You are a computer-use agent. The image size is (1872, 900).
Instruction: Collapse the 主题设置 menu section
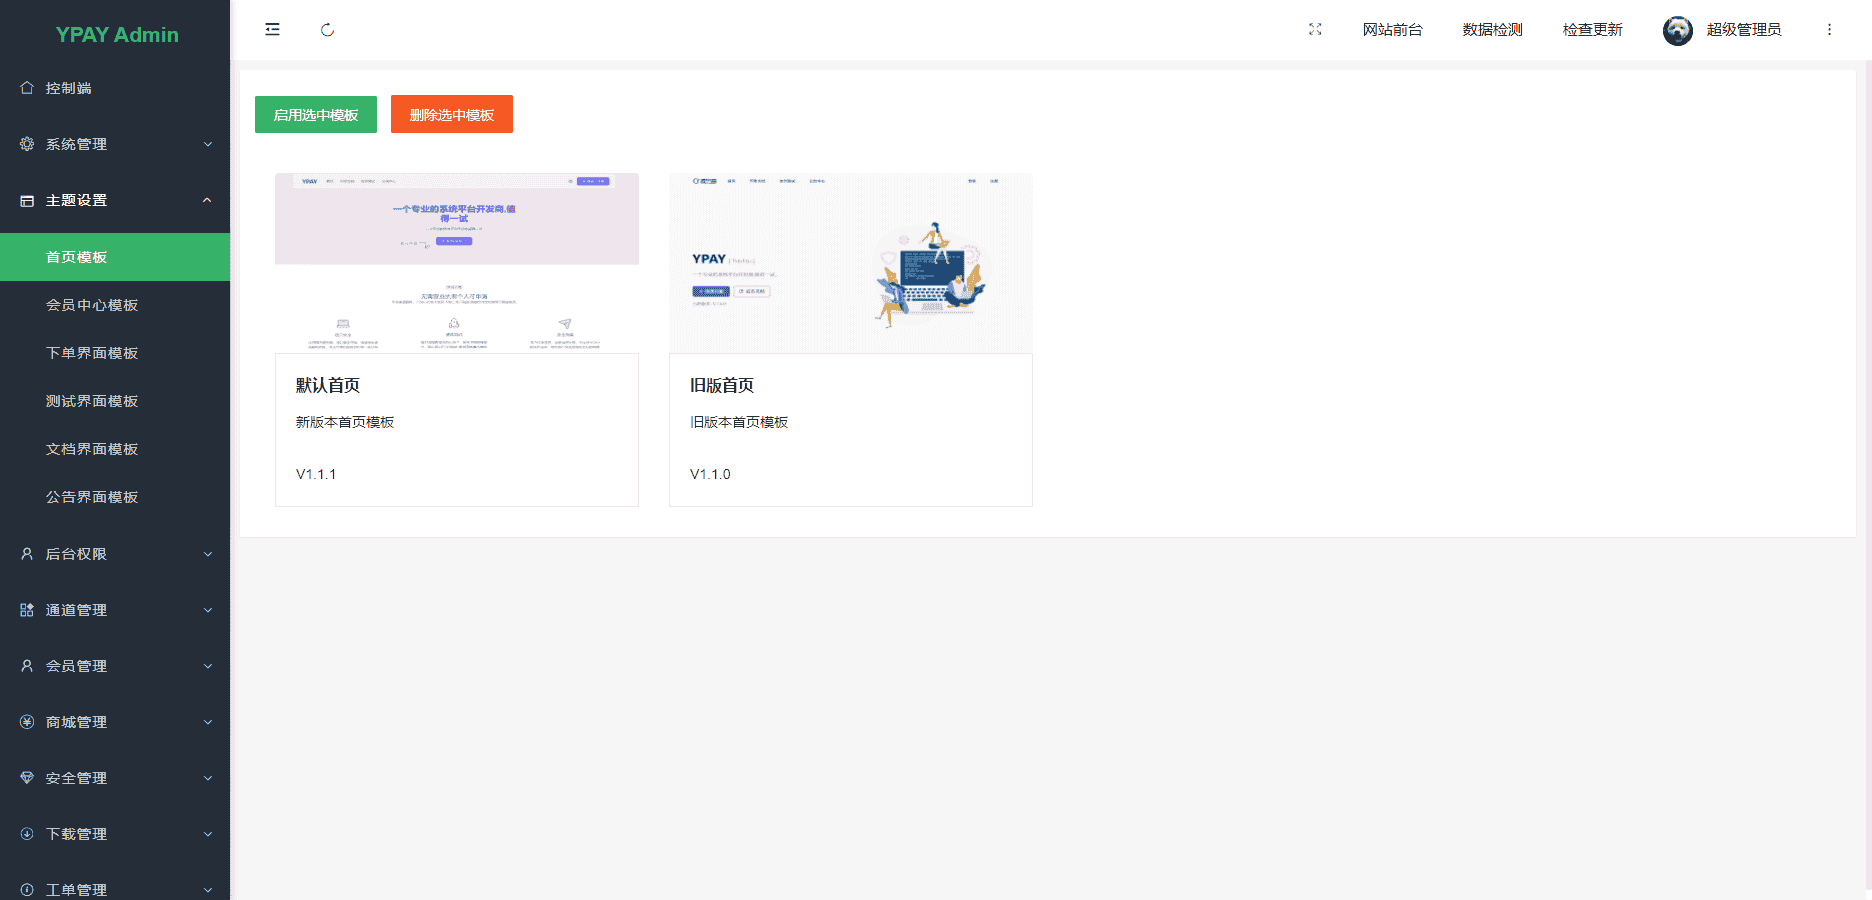(207, 200)
